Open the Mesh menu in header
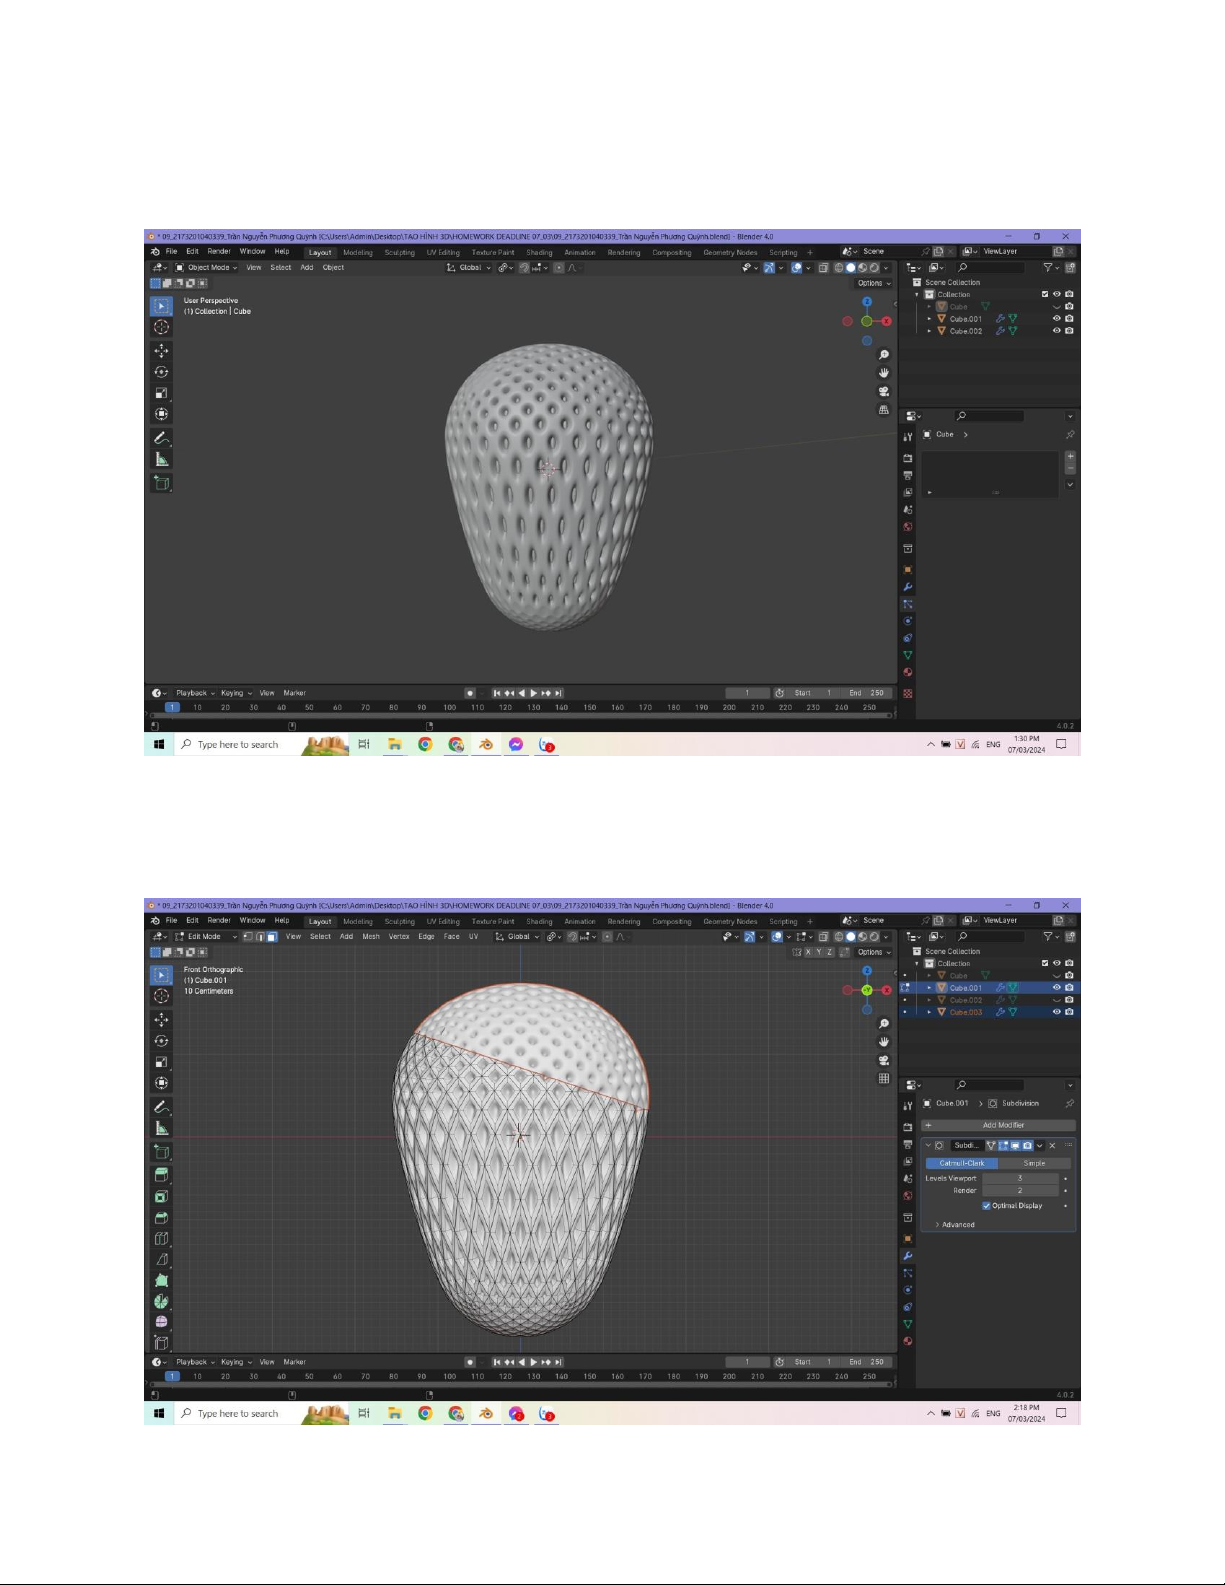 pos(371,937)
